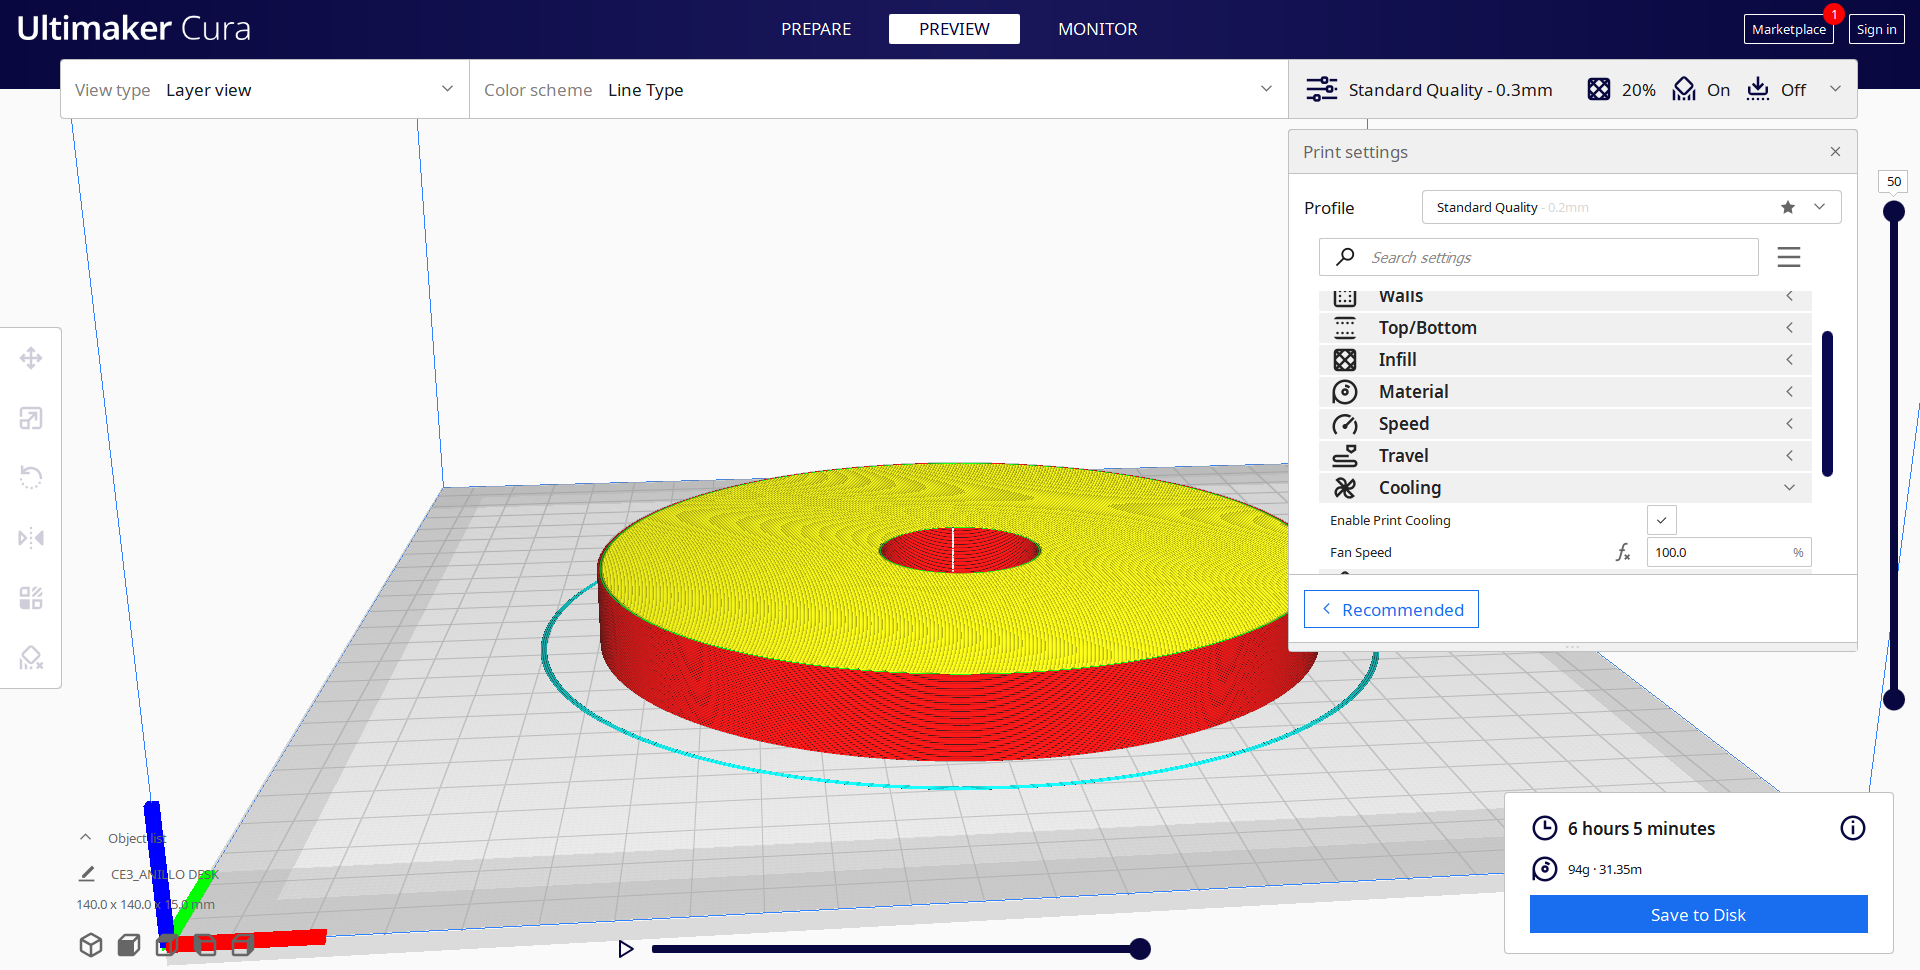Open the Per Model Settings tool
1920x970 pixels.
point(31,598)
